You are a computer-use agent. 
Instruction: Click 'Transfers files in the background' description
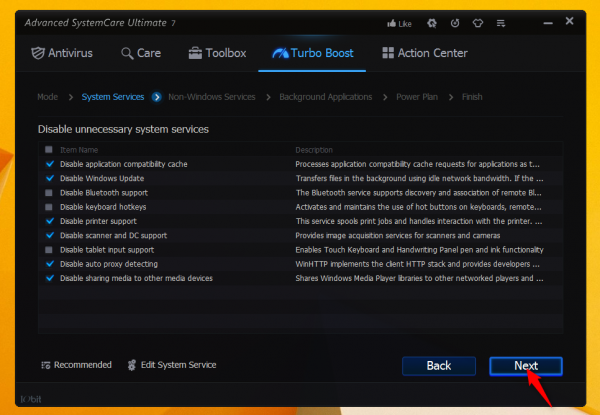[x=419, y=179]
